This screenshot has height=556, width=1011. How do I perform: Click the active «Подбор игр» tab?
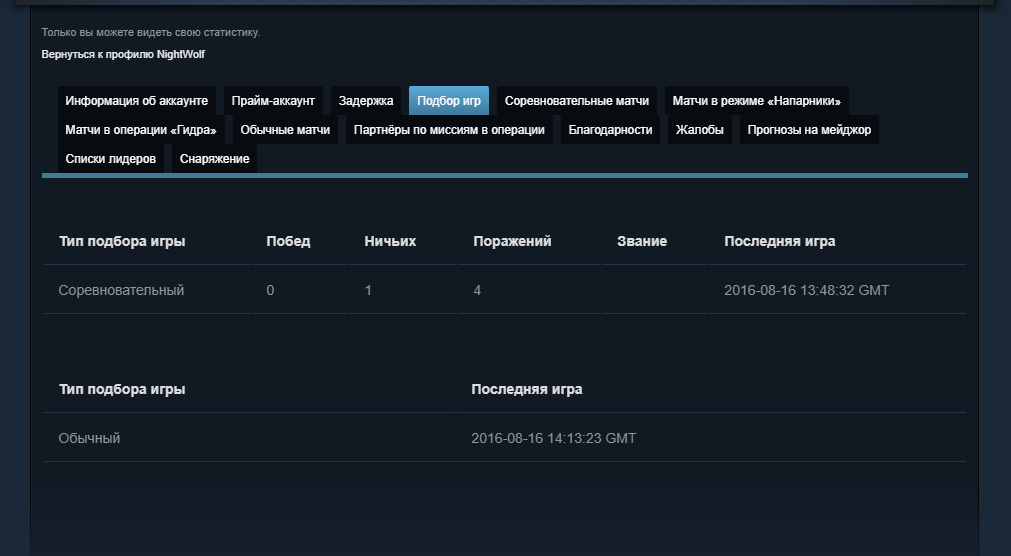[x=449, y=101]
